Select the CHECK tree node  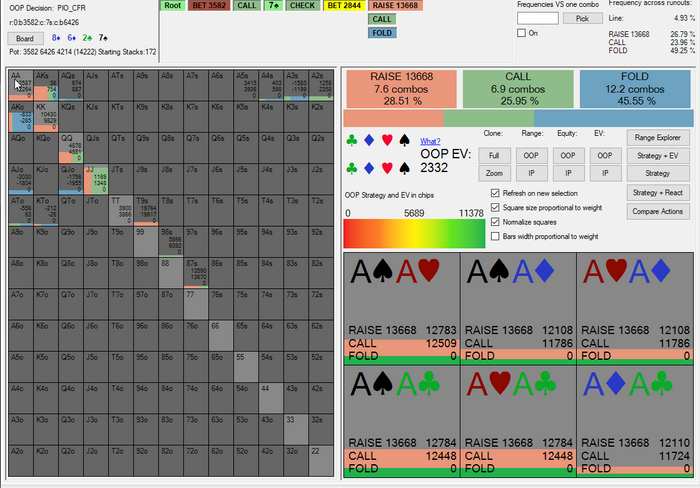click(302, 5)
